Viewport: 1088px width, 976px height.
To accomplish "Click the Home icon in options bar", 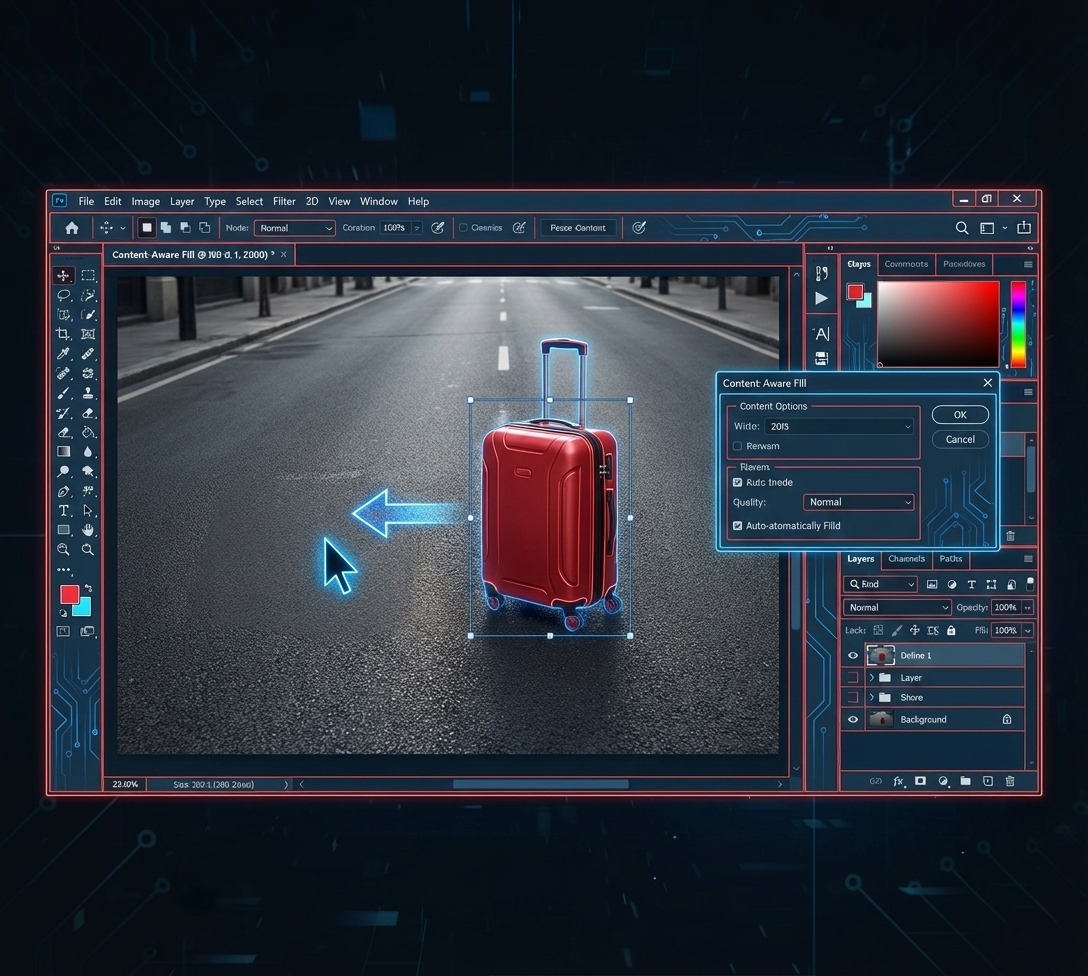I will tap(72, 228).
